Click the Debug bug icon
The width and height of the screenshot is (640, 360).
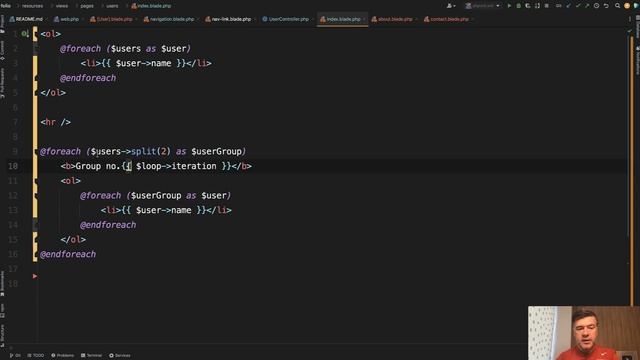tap(518, 6)
